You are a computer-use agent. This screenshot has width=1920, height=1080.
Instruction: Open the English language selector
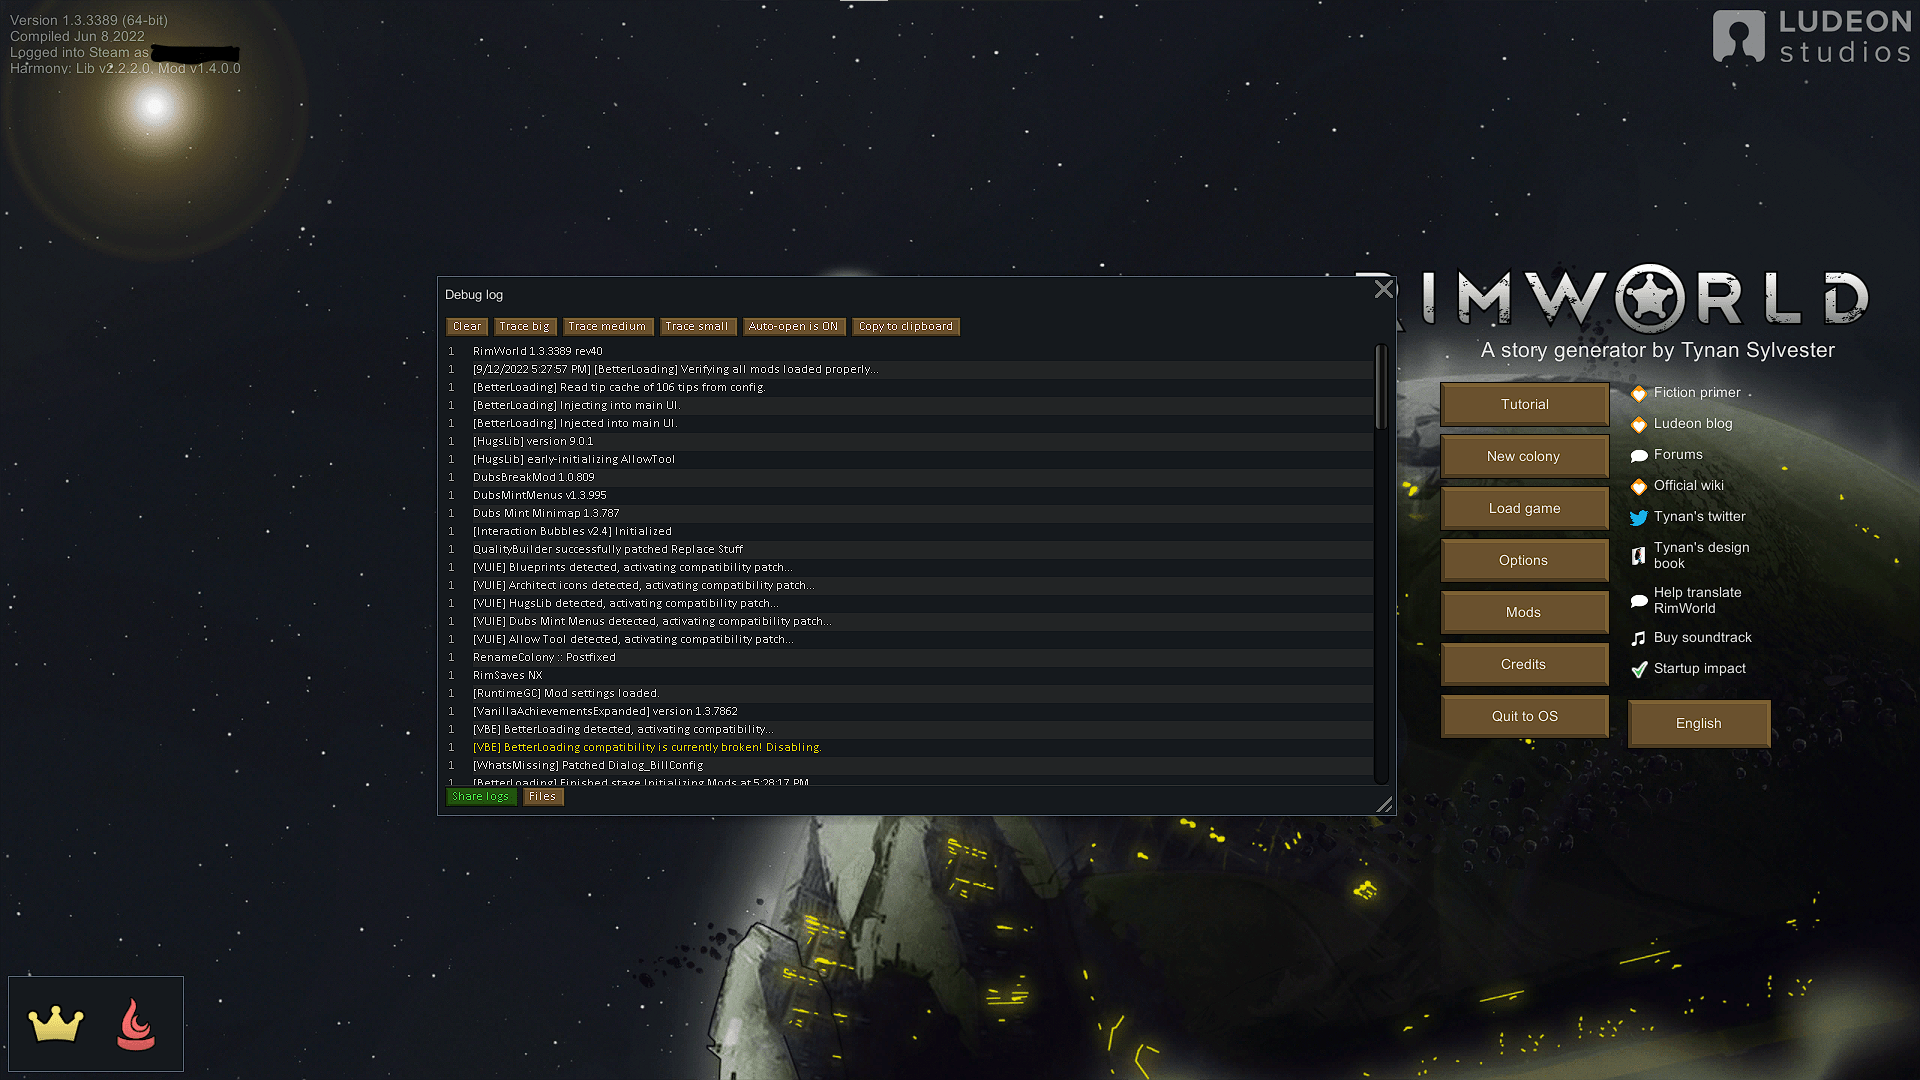(x=1698, y=723)
